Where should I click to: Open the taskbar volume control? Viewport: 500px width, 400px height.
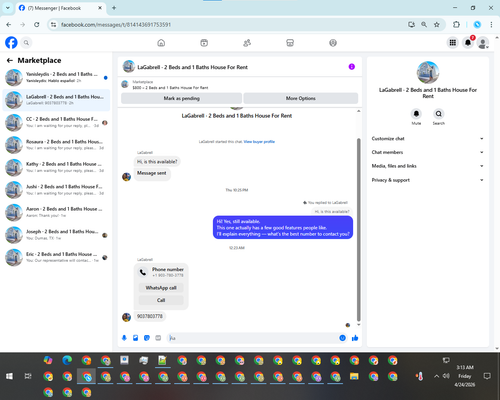pyautogui.click(x=446, y=376)
